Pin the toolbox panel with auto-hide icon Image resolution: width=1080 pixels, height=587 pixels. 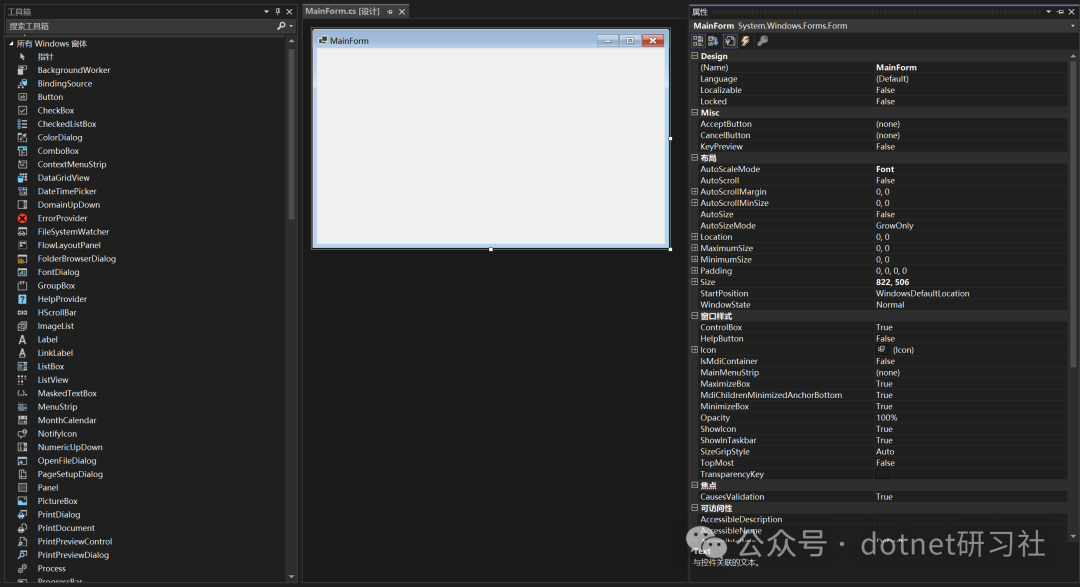277,11
